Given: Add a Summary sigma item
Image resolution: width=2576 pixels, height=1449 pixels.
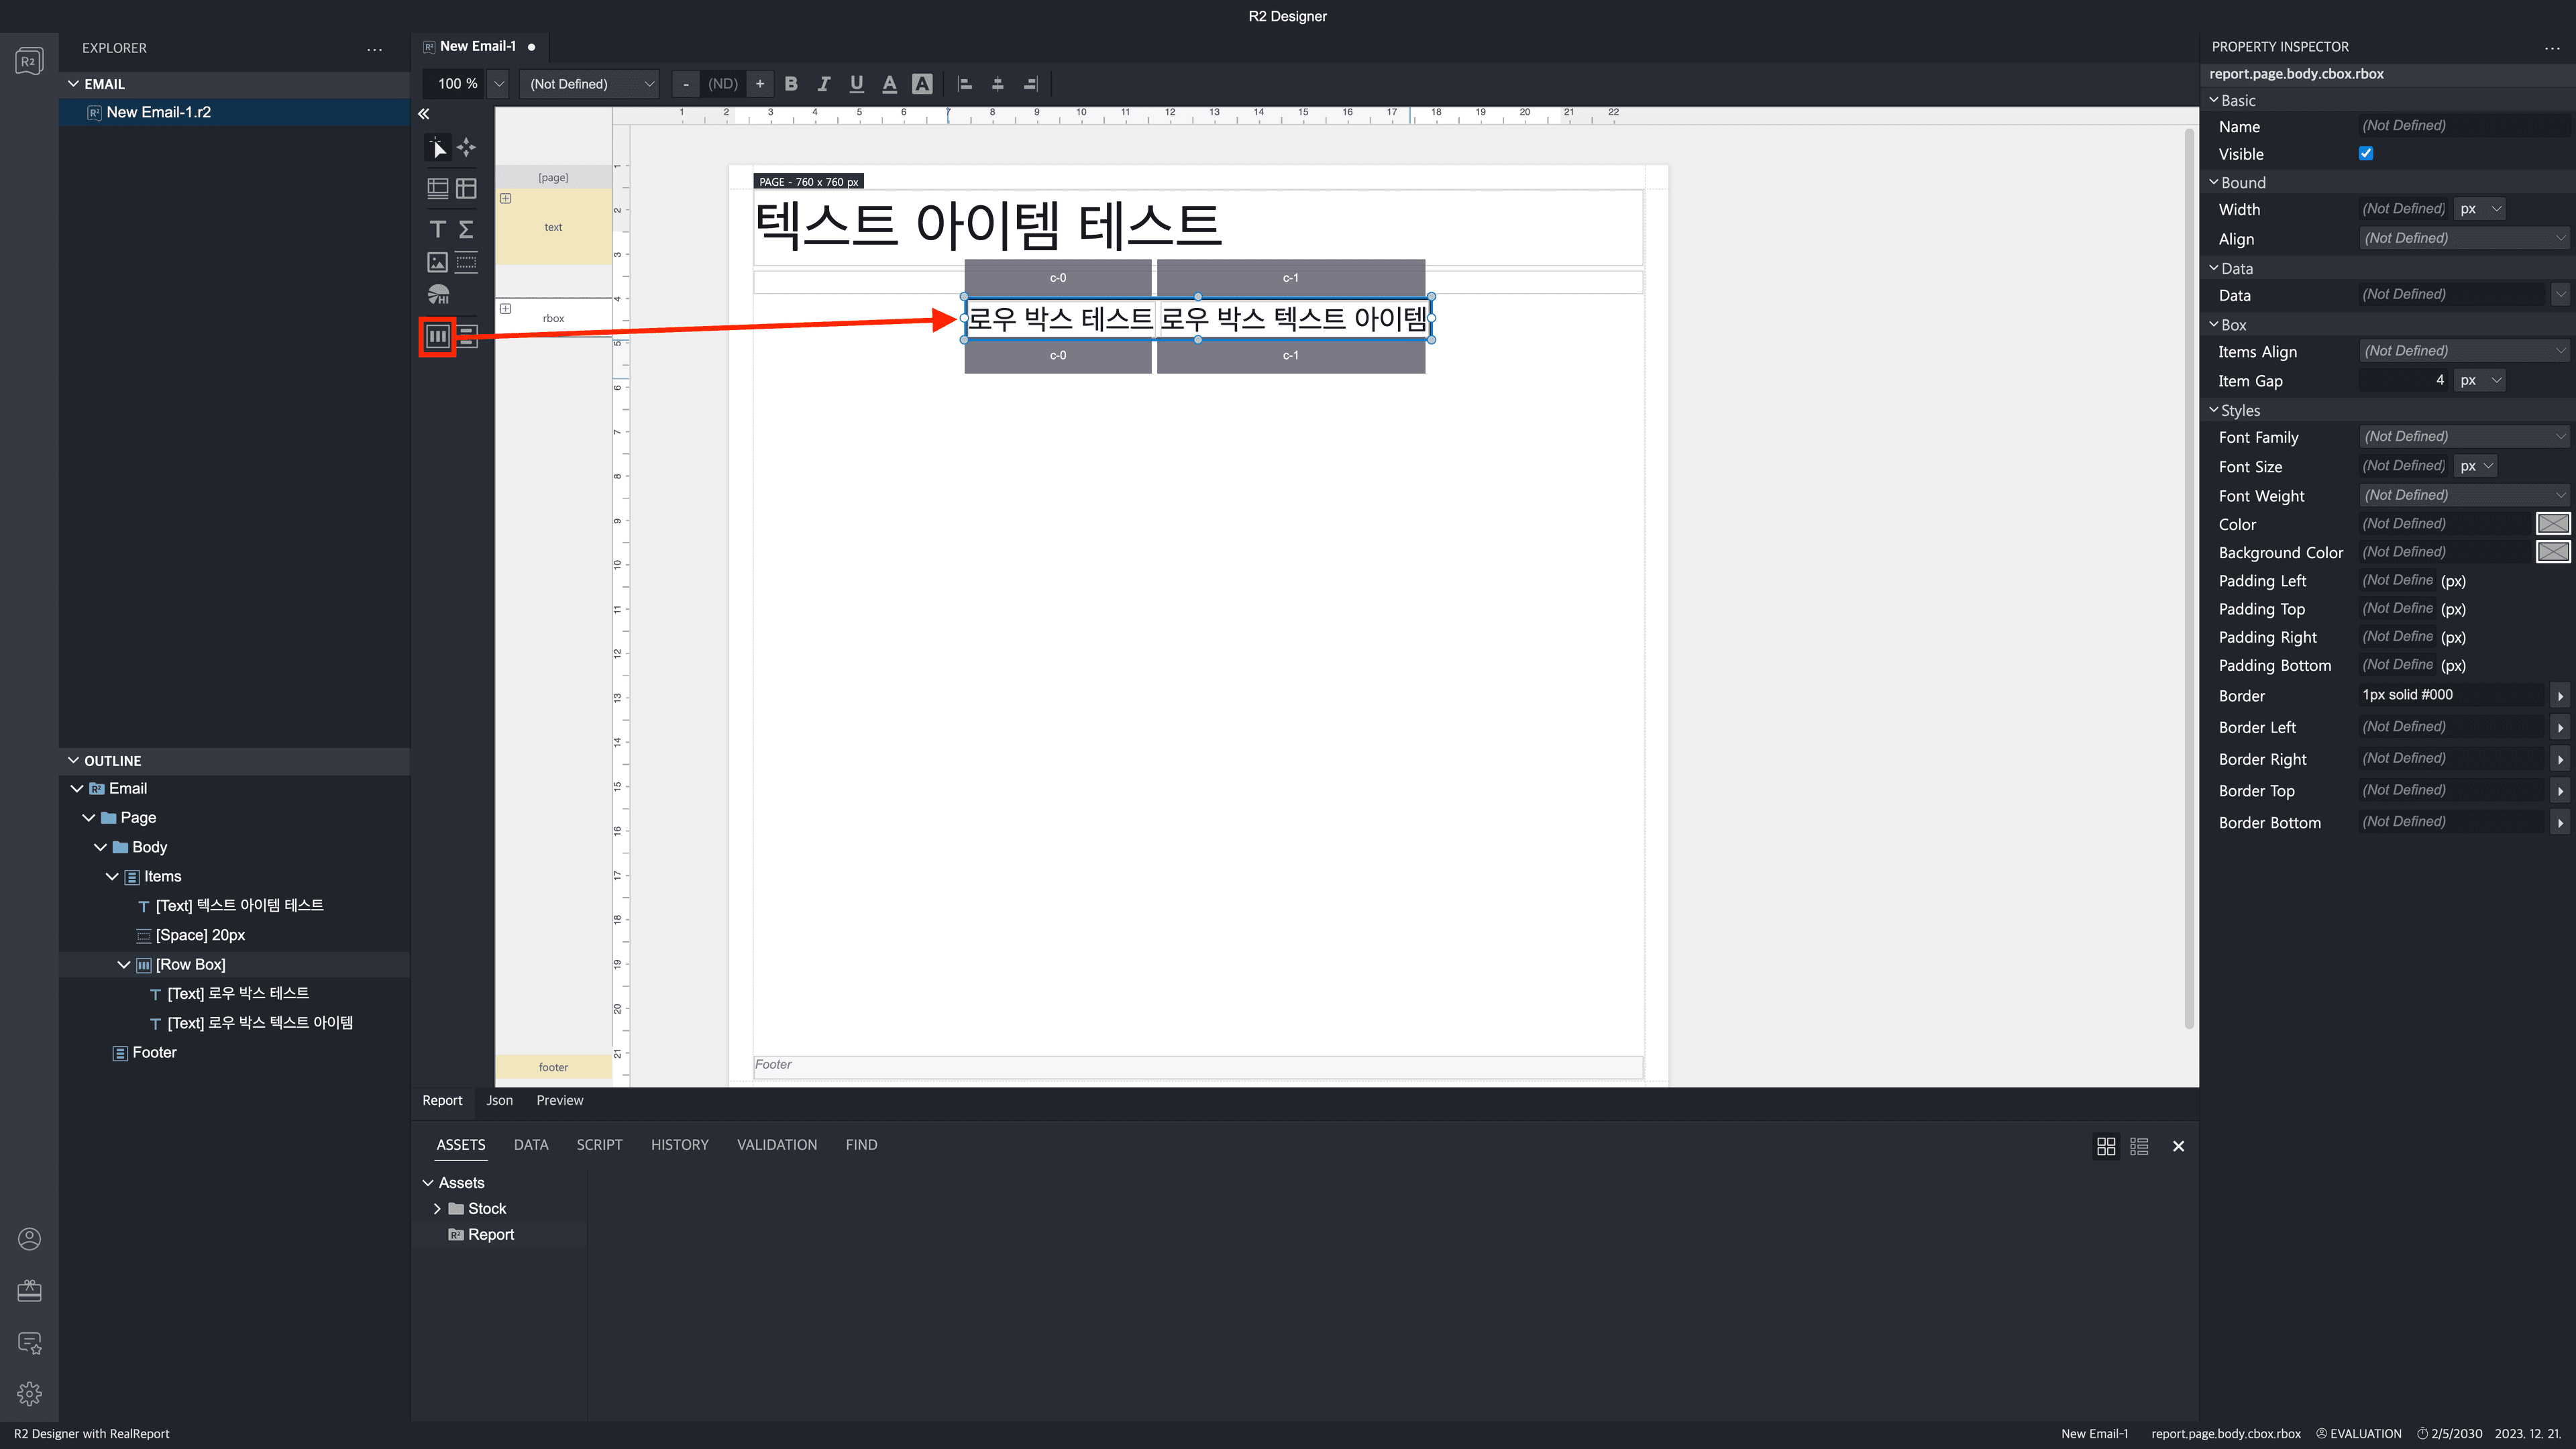Looking at the screenshot, I should (466, 229).
